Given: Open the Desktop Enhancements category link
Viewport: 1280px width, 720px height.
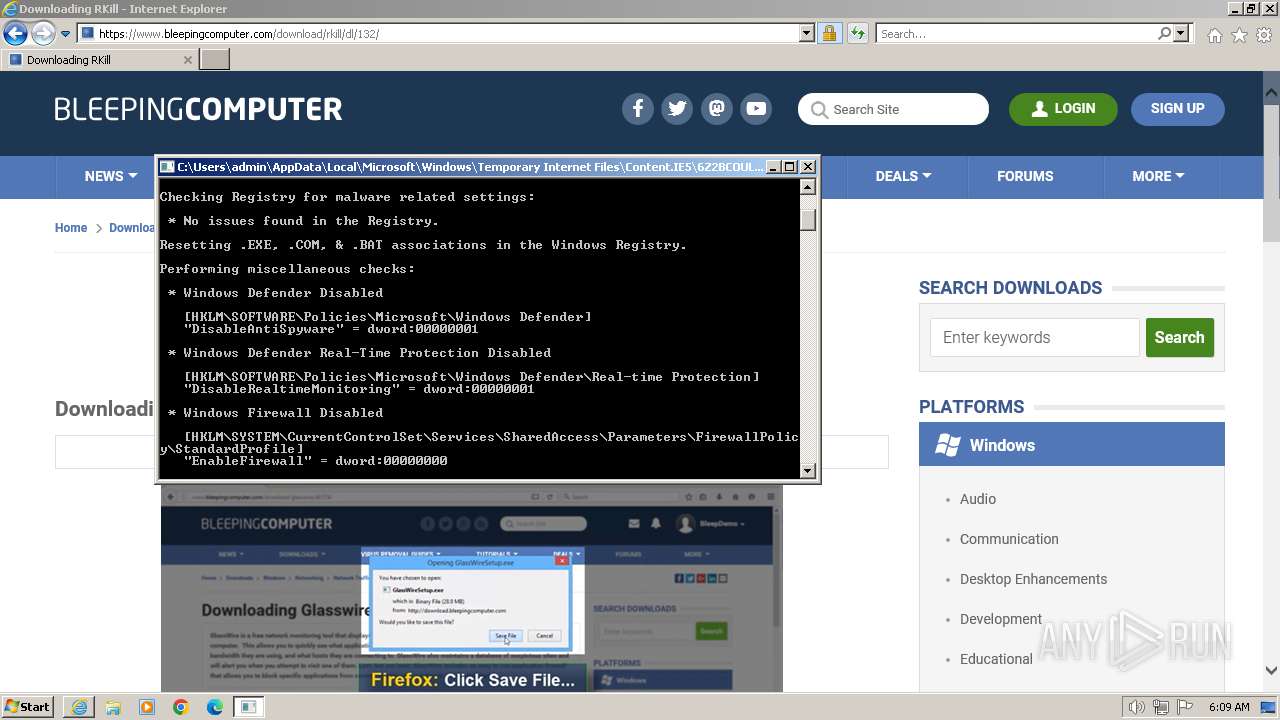Looking at the screenshot, I should (1033, 579).
